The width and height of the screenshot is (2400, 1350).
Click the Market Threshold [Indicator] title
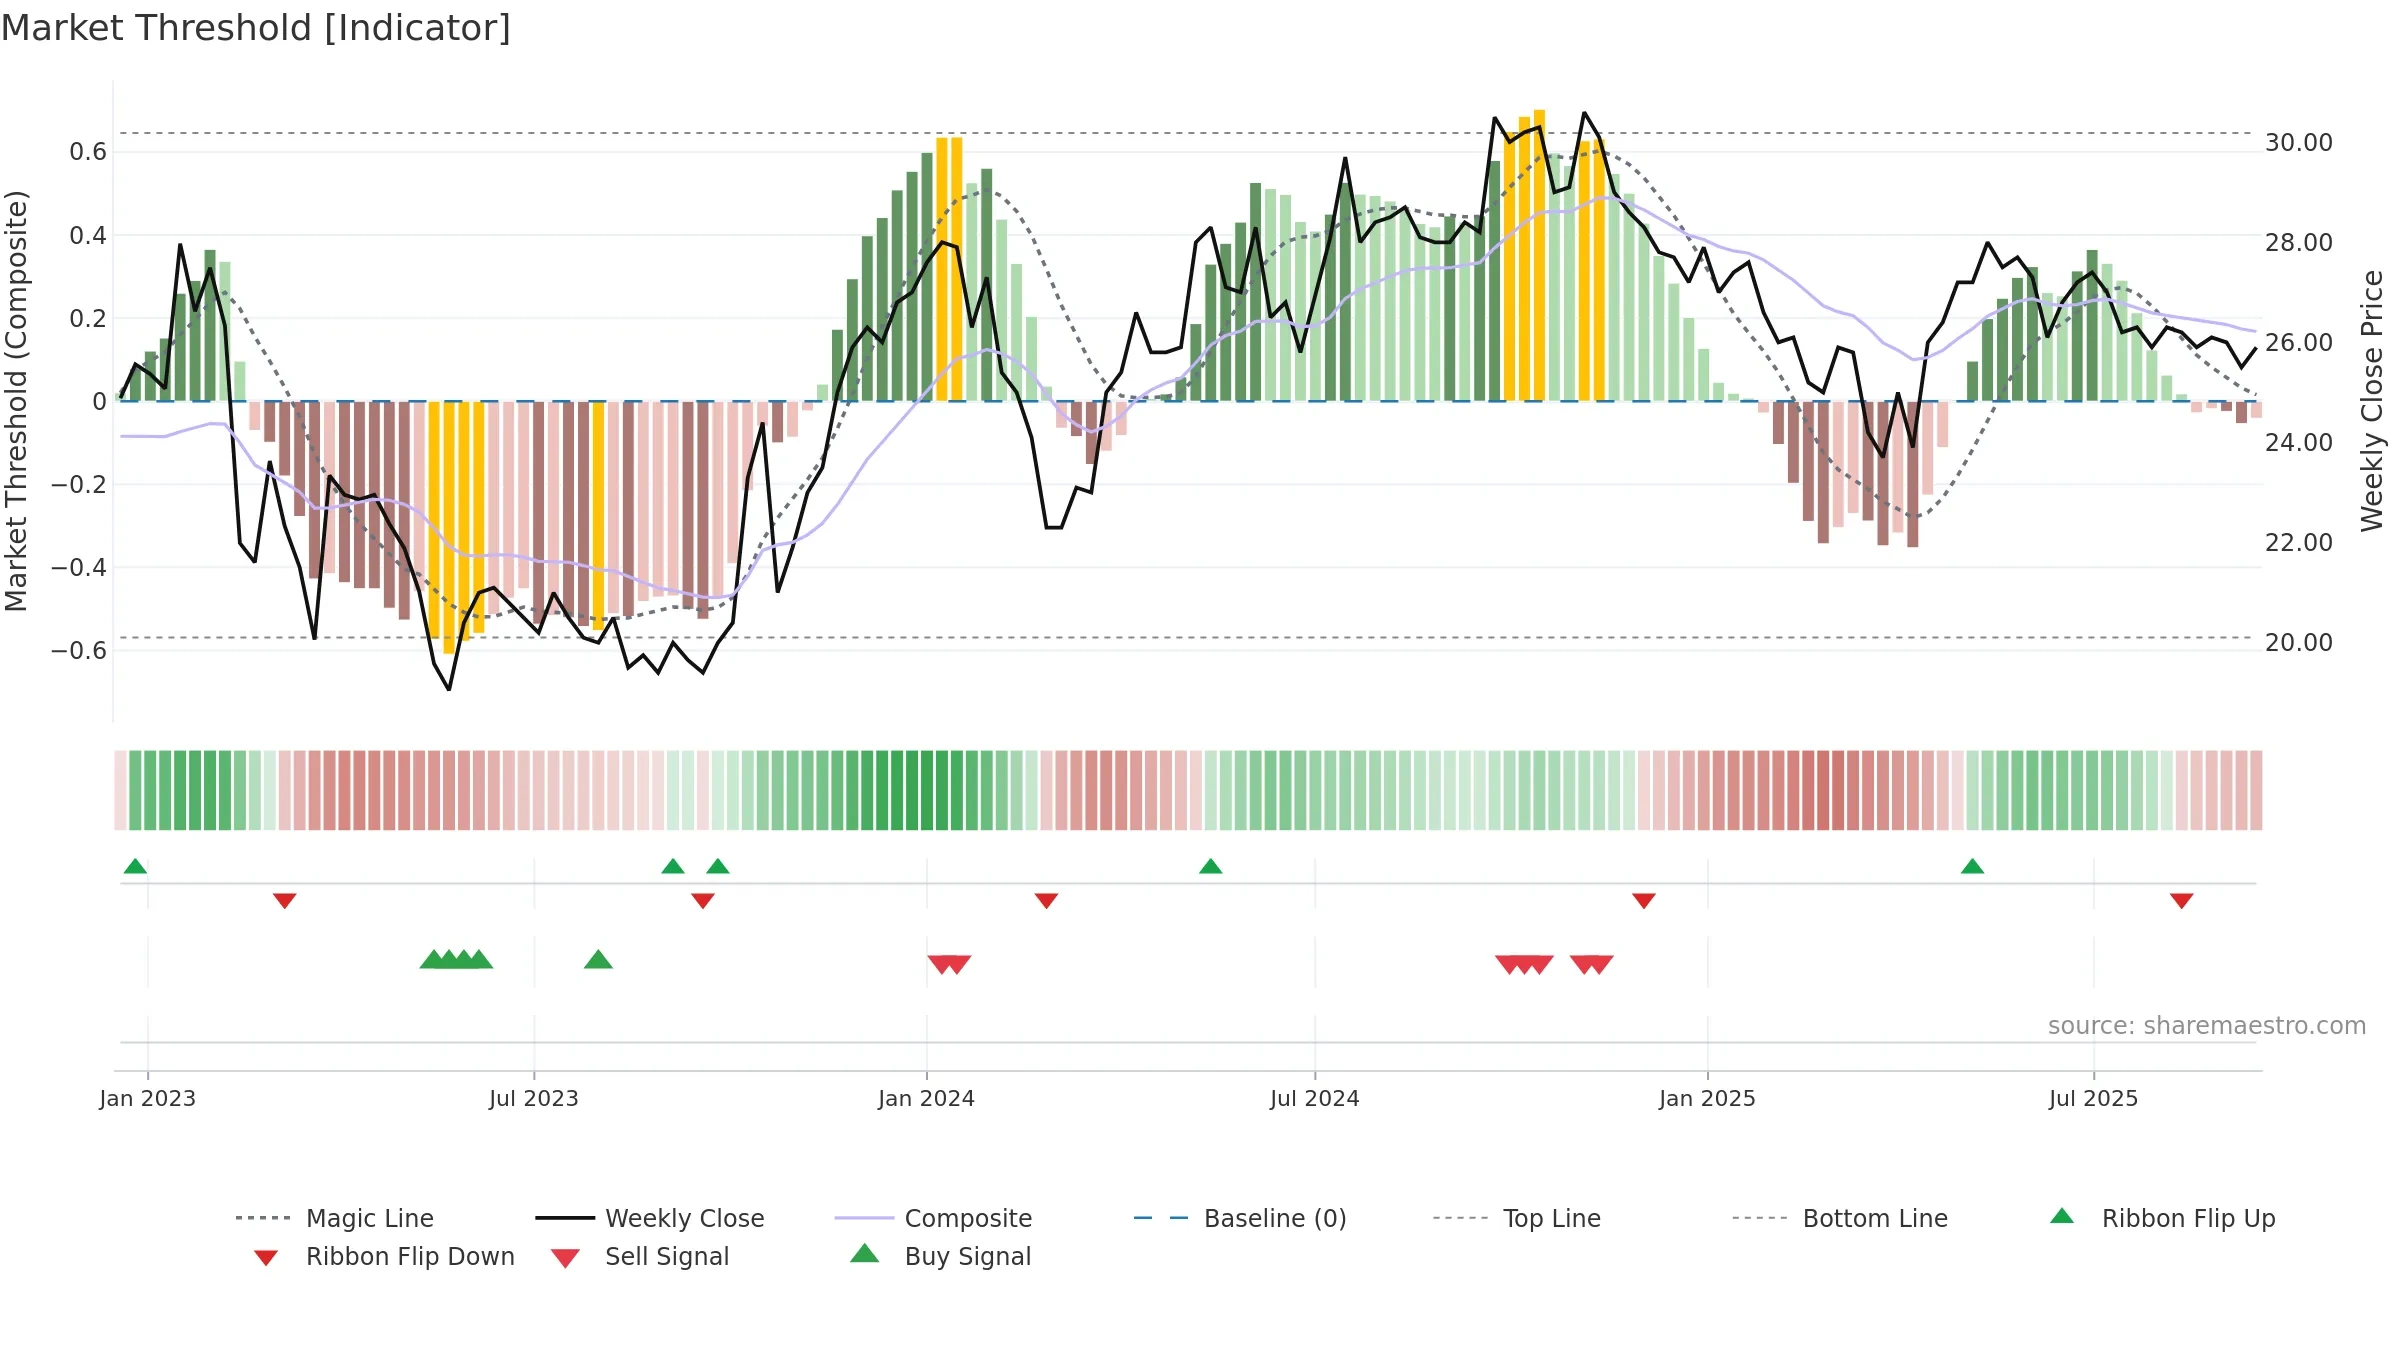tap(256, 28)
